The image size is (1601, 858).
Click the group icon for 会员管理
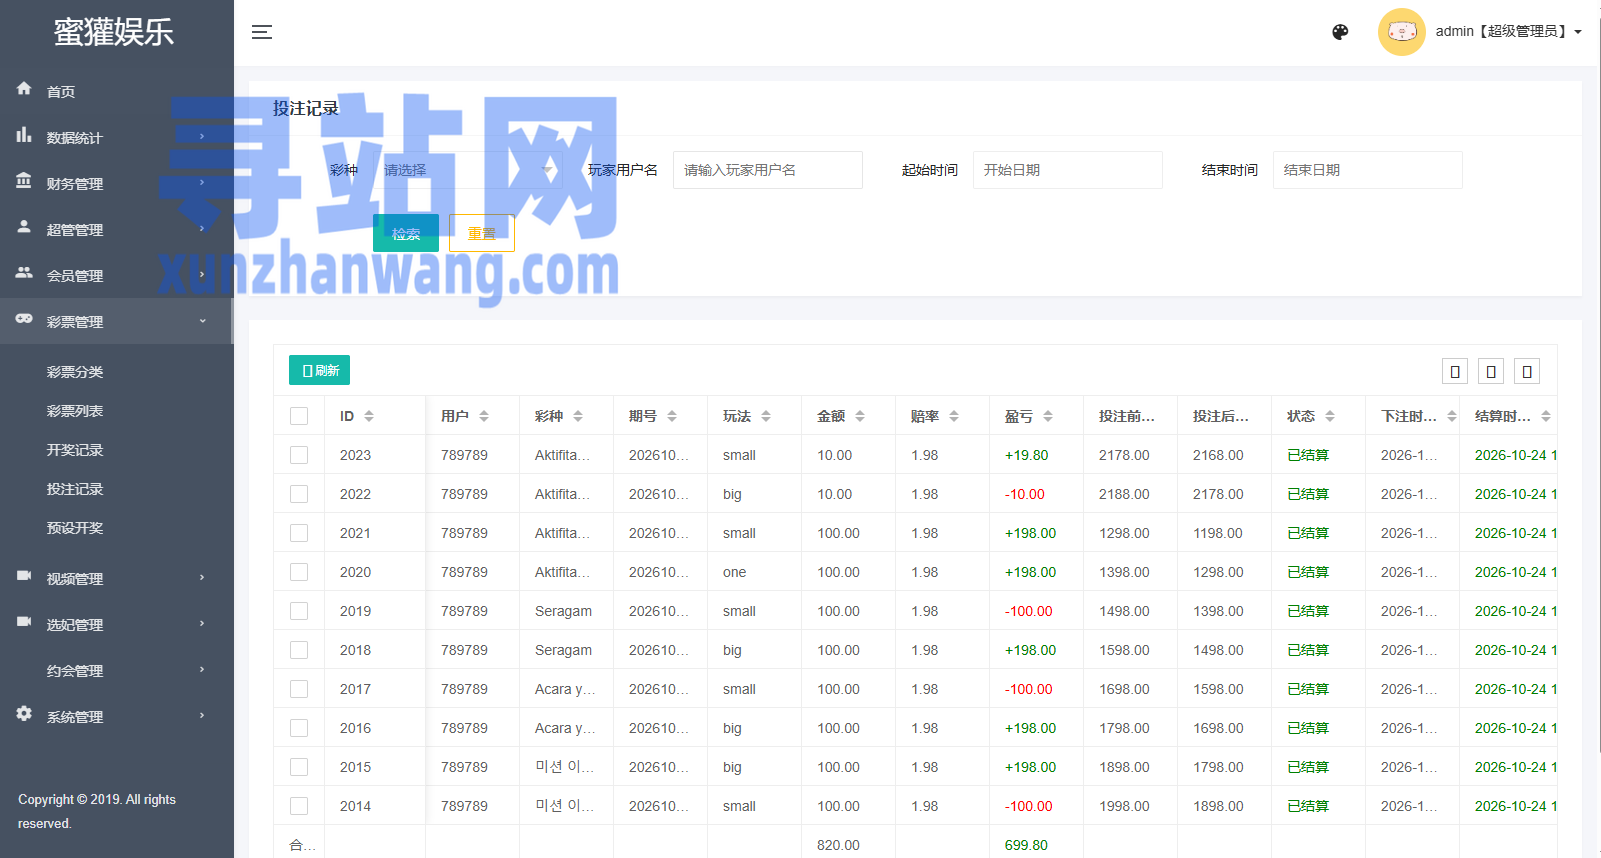pos(24,273)
